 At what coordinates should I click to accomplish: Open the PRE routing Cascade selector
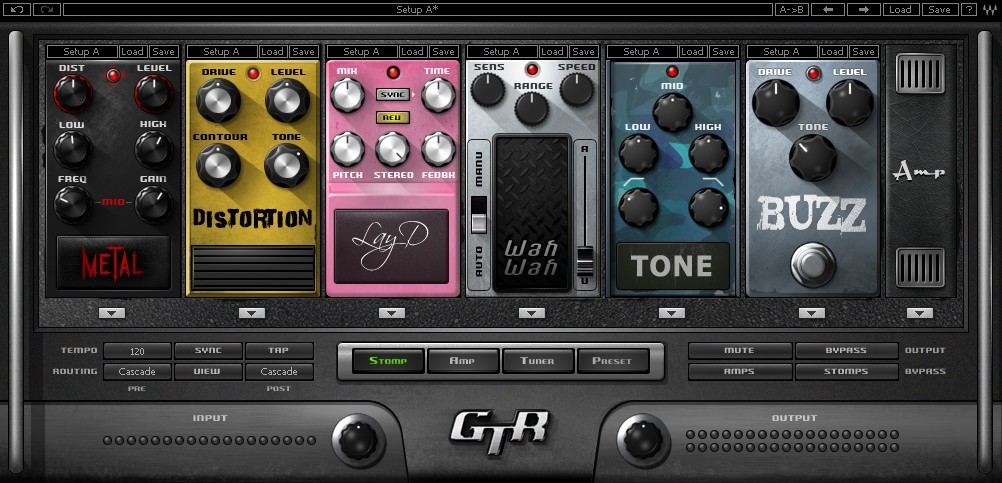137,372
